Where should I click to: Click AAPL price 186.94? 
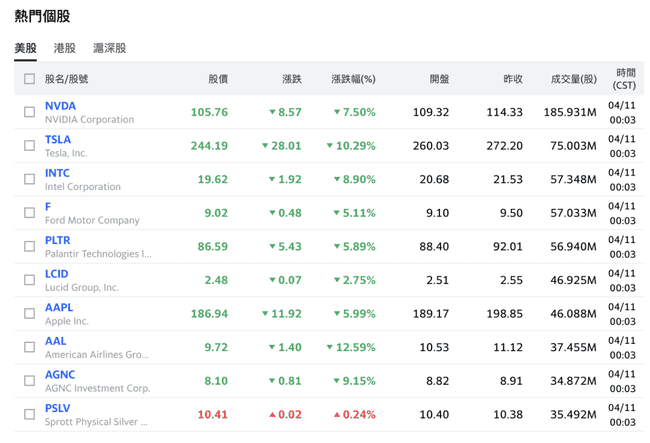pyautogui.click(x=209, y=313)
